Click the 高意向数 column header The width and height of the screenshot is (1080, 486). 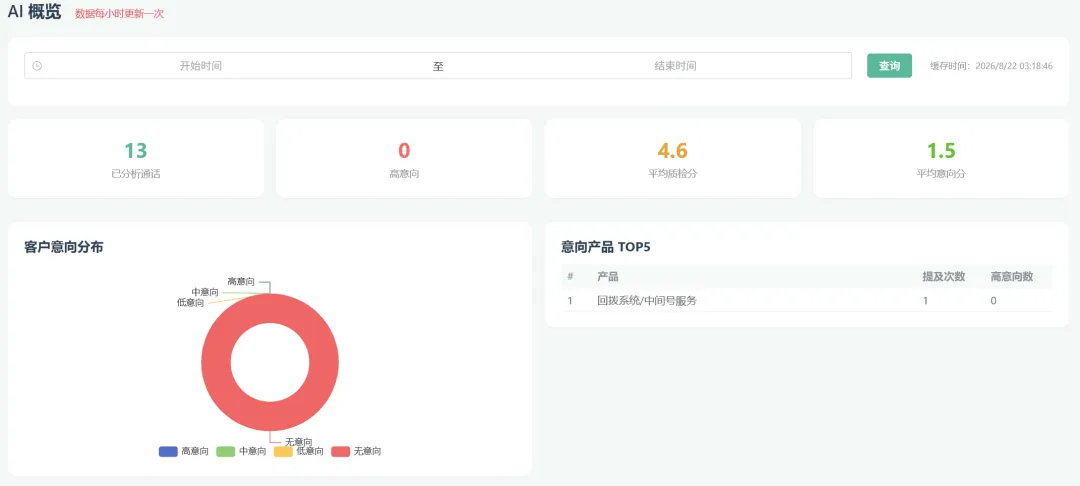[x=1011, y=277]
